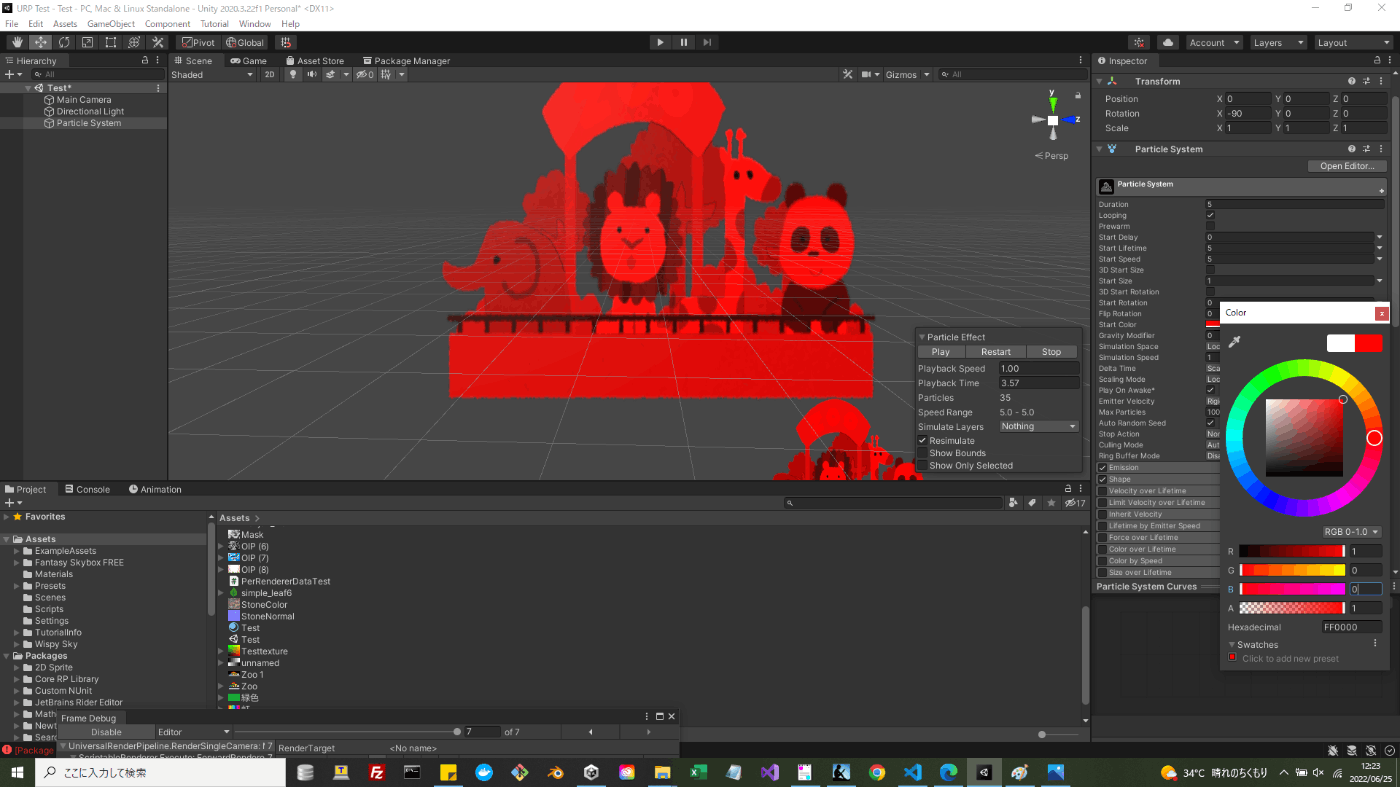This screenshot has height=787, width=1400.
Task: Click the Play button to enter play mode
Action: tap(660, 42)
